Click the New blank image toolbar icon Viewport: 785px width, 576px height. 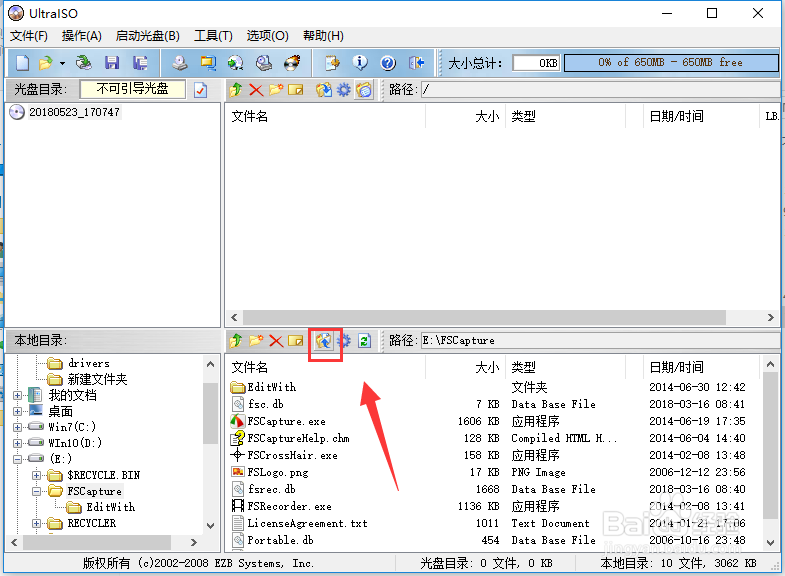point(23,63)
